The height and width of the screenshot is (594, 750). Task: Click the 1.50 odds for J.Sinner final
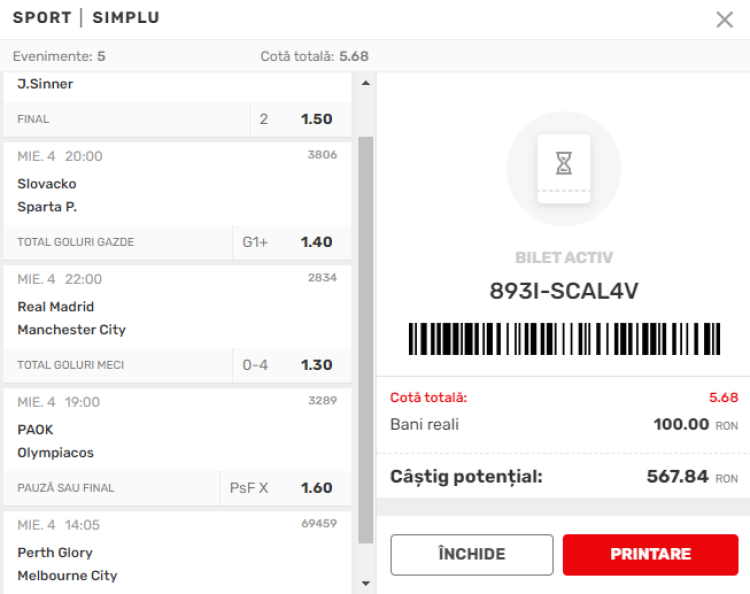point(316,119)
